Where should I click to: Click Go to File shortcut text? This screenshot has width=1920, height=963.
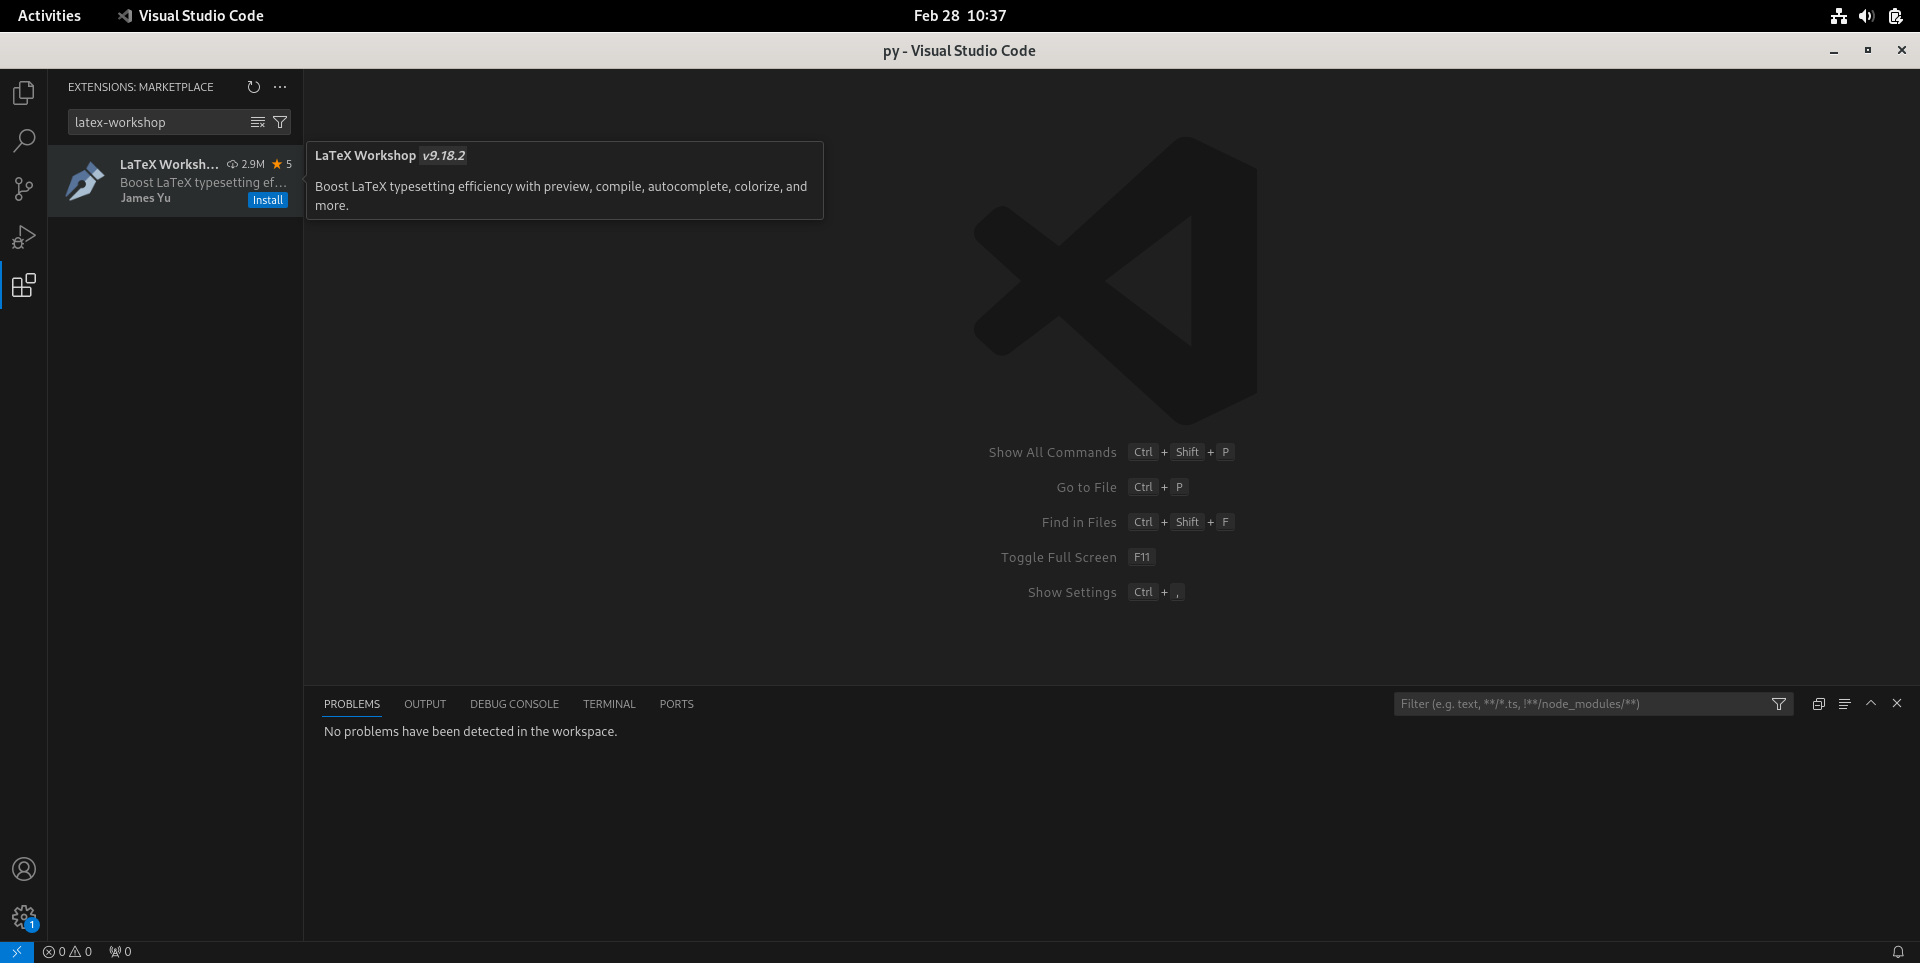tap(1086, 487)
